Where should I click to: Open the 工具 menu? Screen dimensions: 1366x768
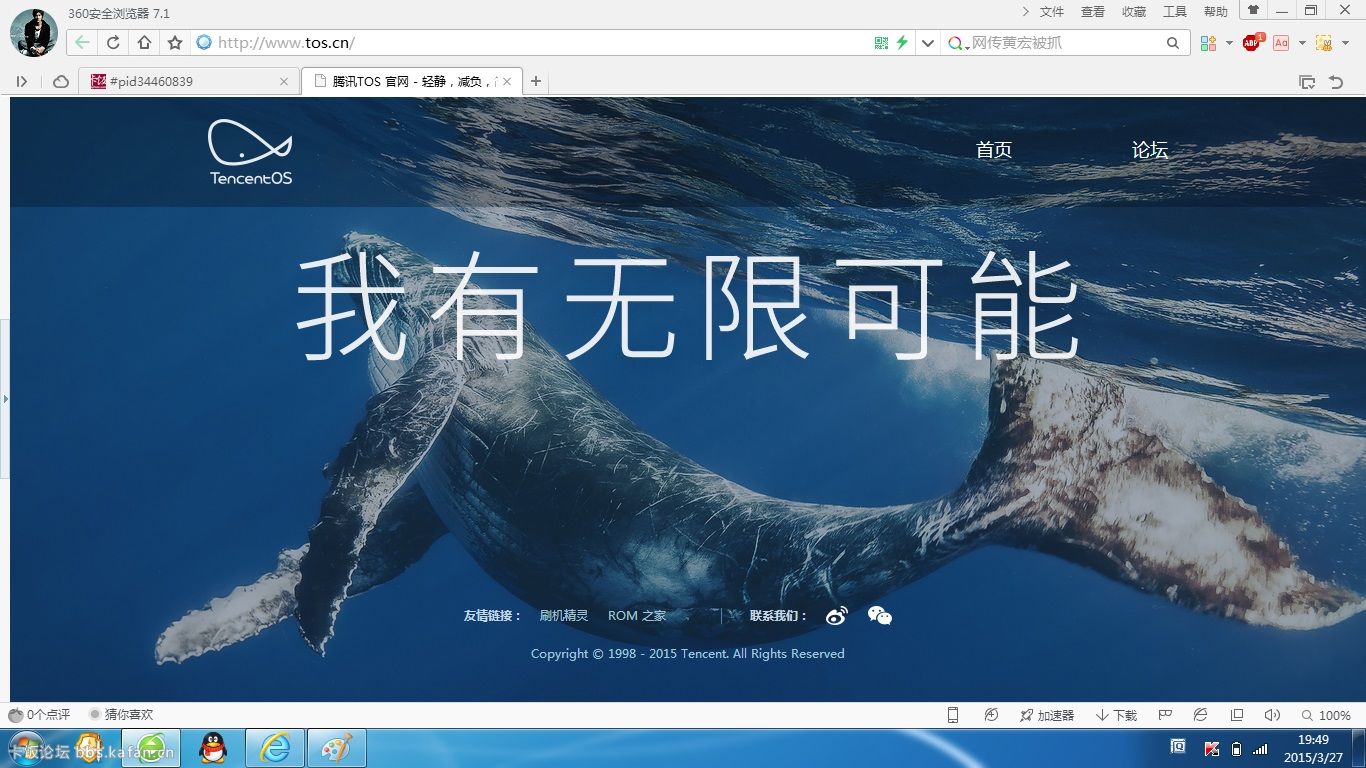(1174, 12)
